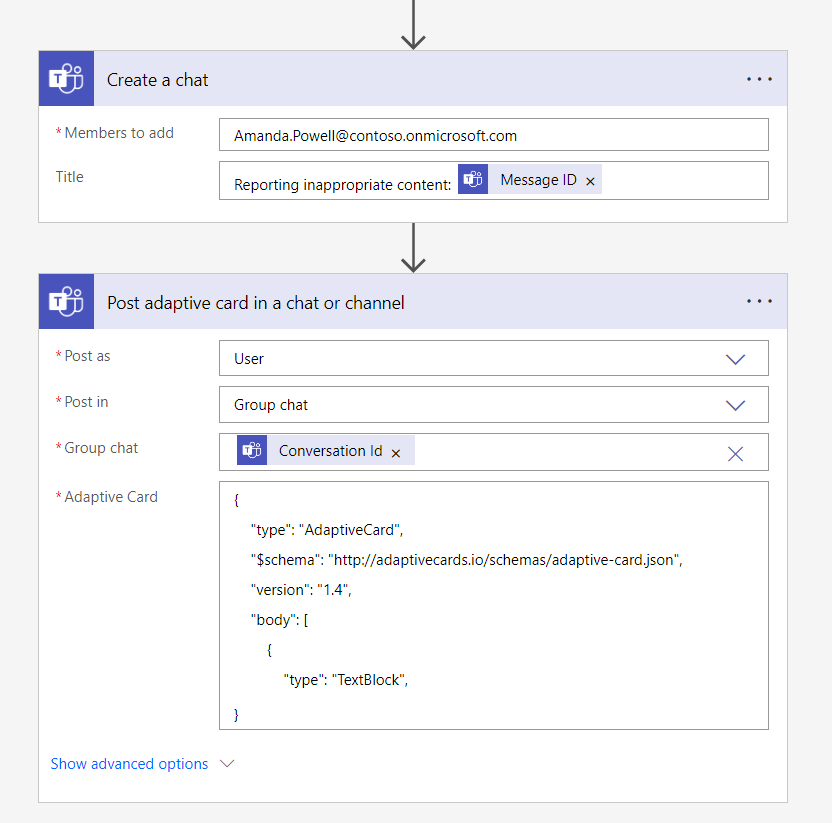Click the Teams icon on Post adaptive card
Viewport: 832px width, 823px height.
(x=67, y=302)
